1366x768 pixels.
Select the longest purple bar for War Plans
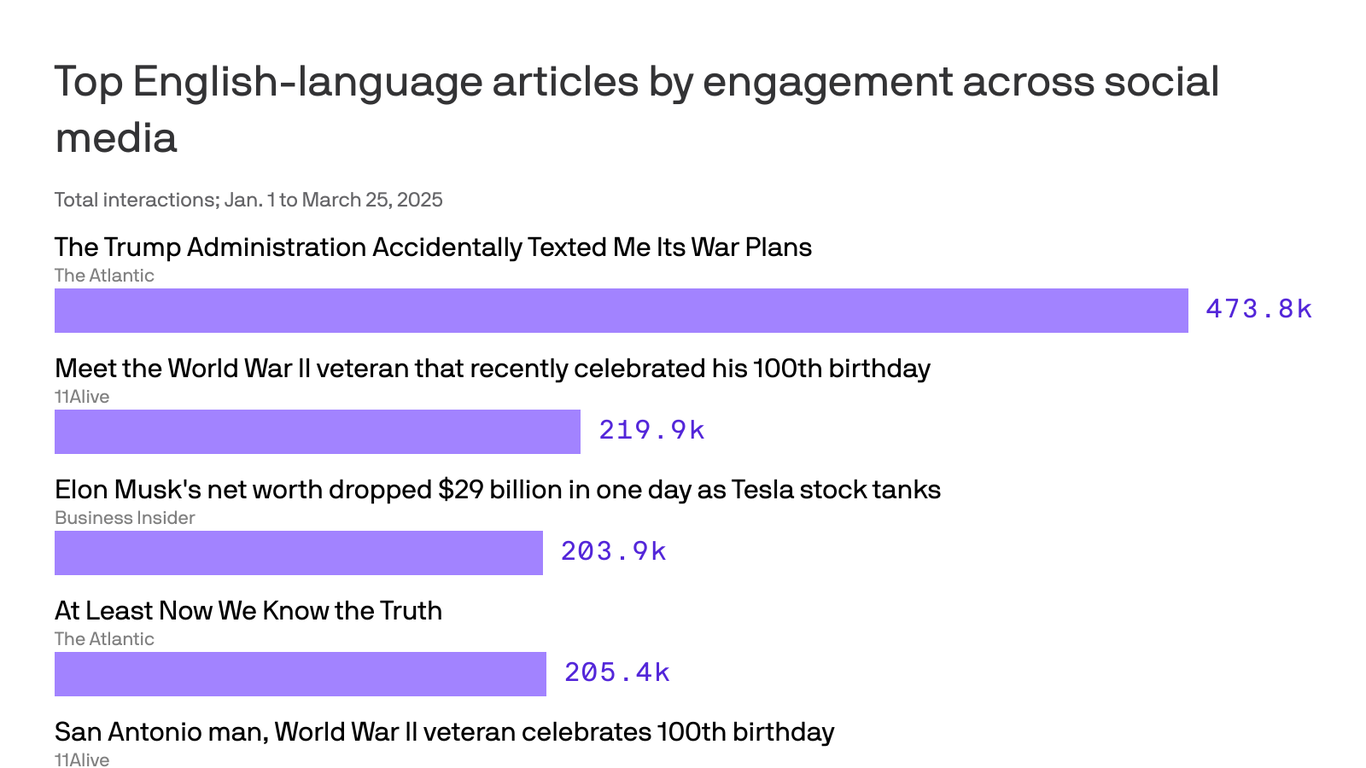[x=620, y=310]
